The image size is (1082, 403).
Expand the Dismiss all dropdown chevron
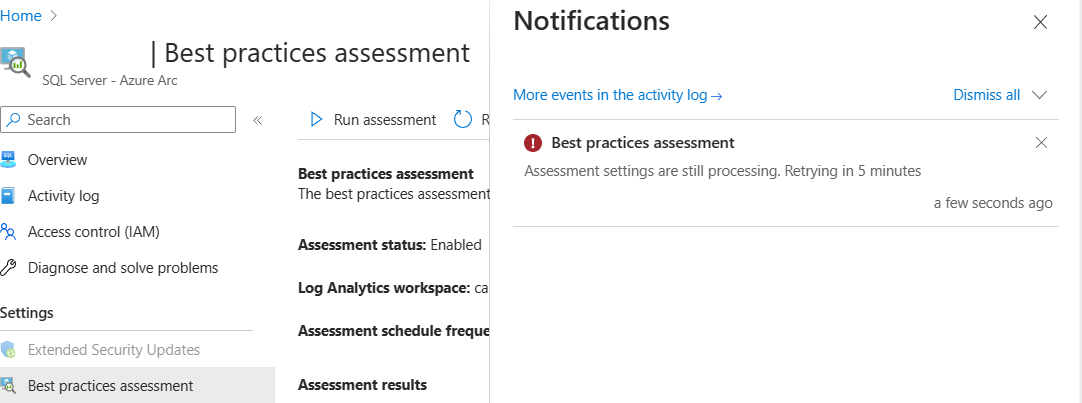pyautogui.click(x=1039, y=95)
